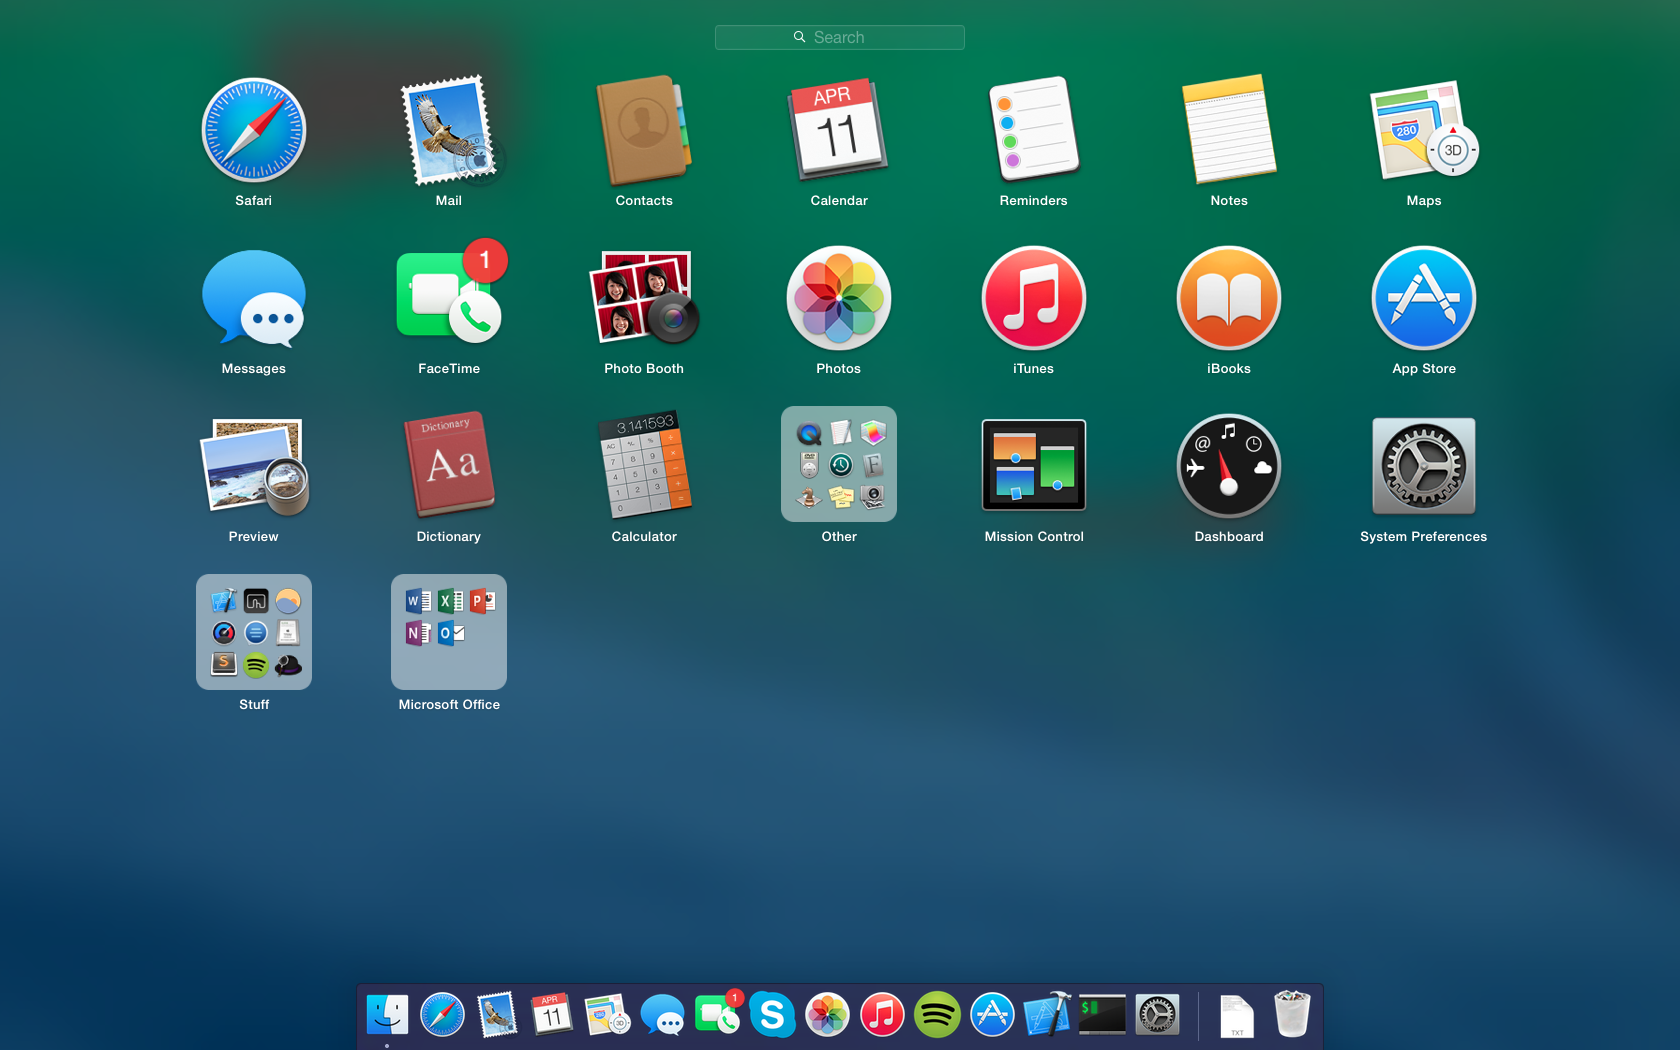Open App Store in the Launchpad grid
The image size is (1680, 1050).
1424,298
